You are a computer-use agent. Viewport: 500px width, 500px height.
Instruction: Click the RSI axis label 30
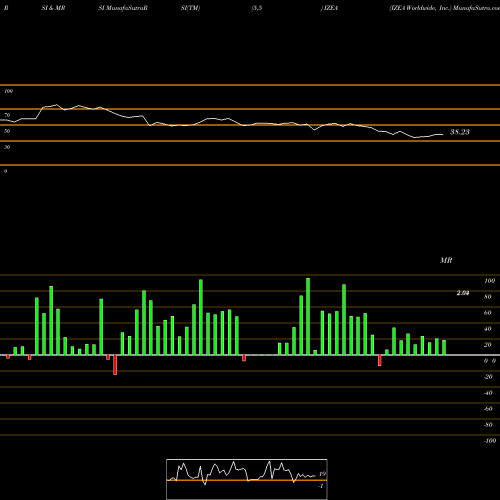click(x=7, y=147)
